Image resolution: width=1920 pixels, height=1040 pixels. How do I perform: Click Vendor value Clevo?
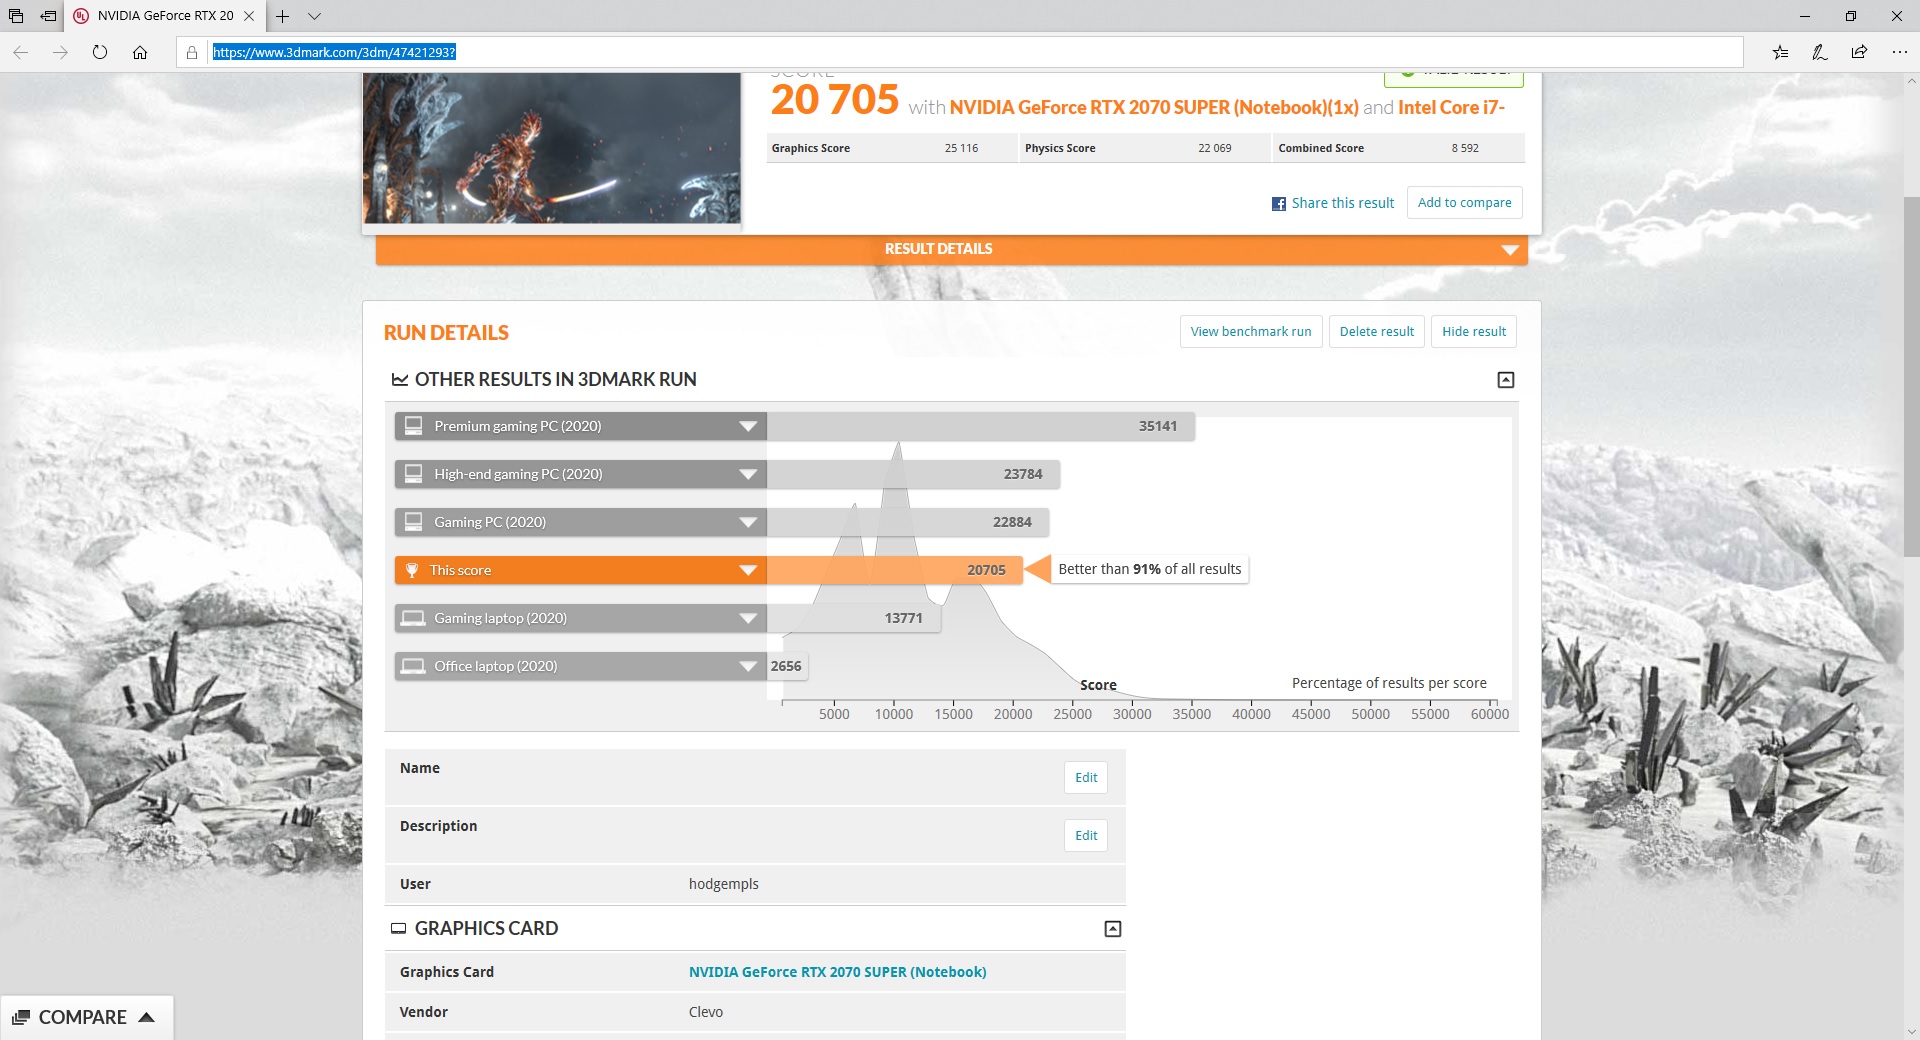point(705,1012)
